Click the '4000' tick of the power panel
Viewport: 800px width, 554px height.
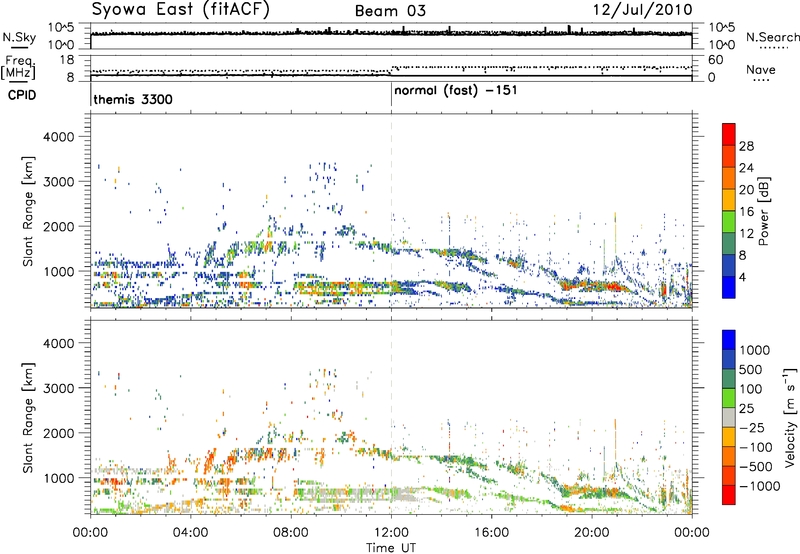tap(58, 137)
